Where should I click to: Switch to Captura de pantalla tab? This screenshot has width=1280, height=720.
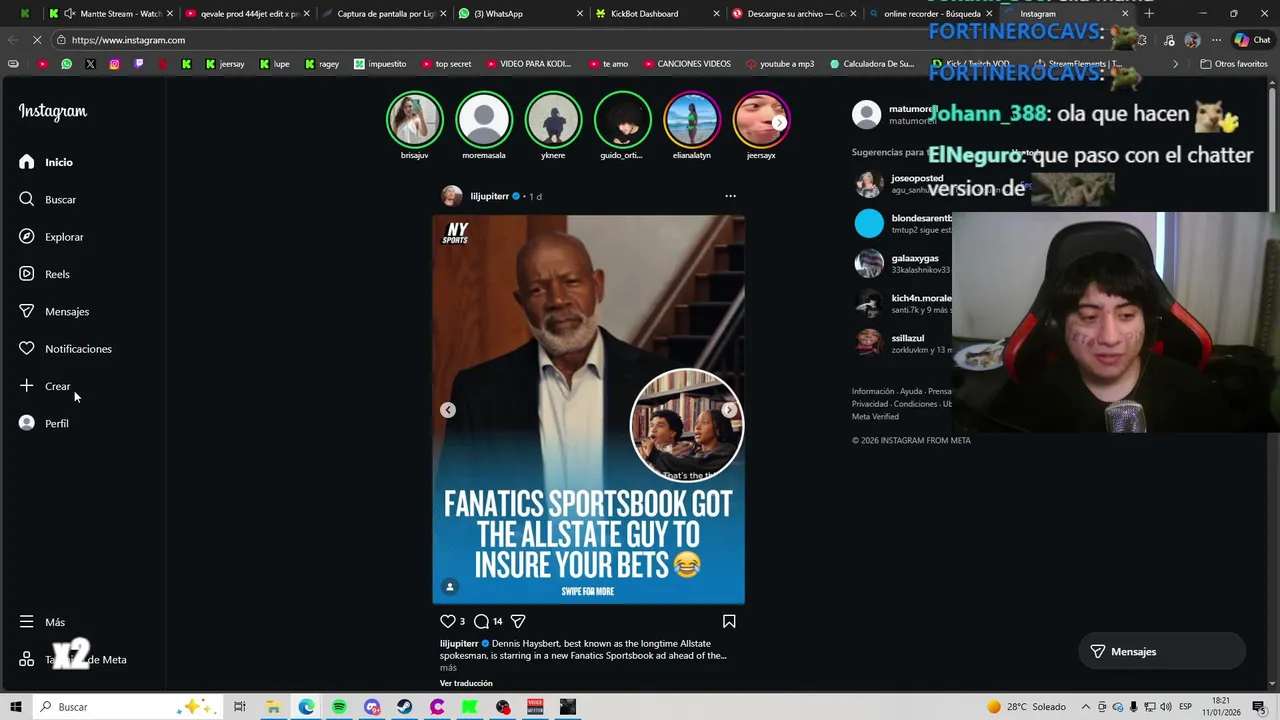(x=384, y=14)
